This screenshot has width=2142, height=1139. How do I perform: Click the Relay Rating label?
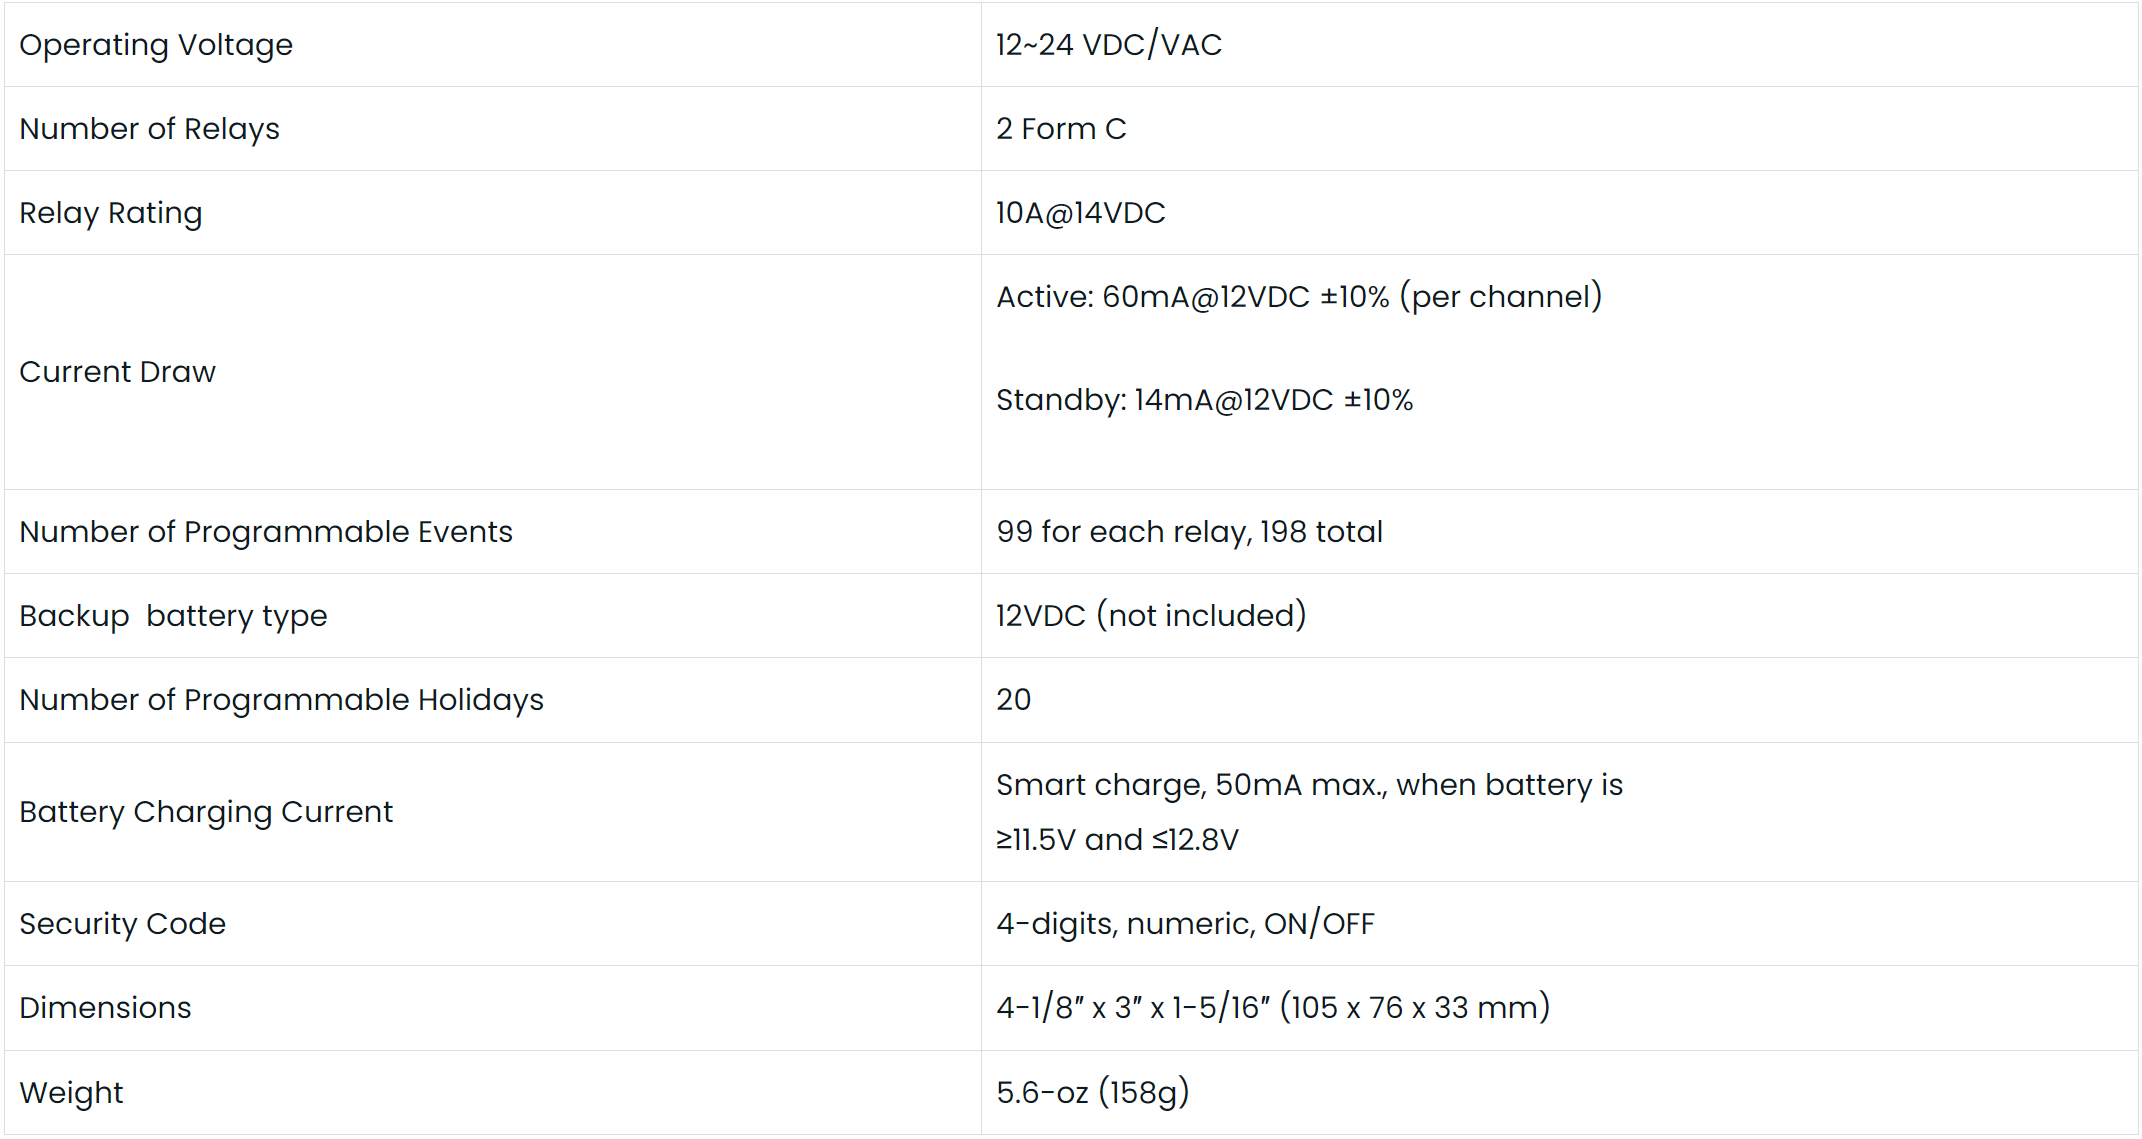110,213
